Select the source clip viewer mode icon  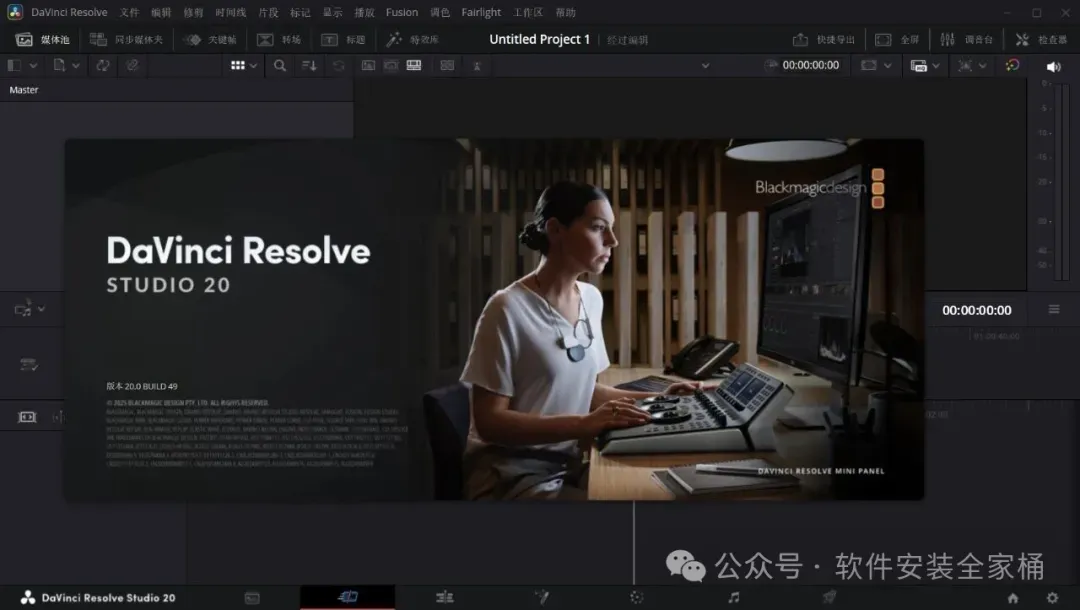tap(368, 65)
